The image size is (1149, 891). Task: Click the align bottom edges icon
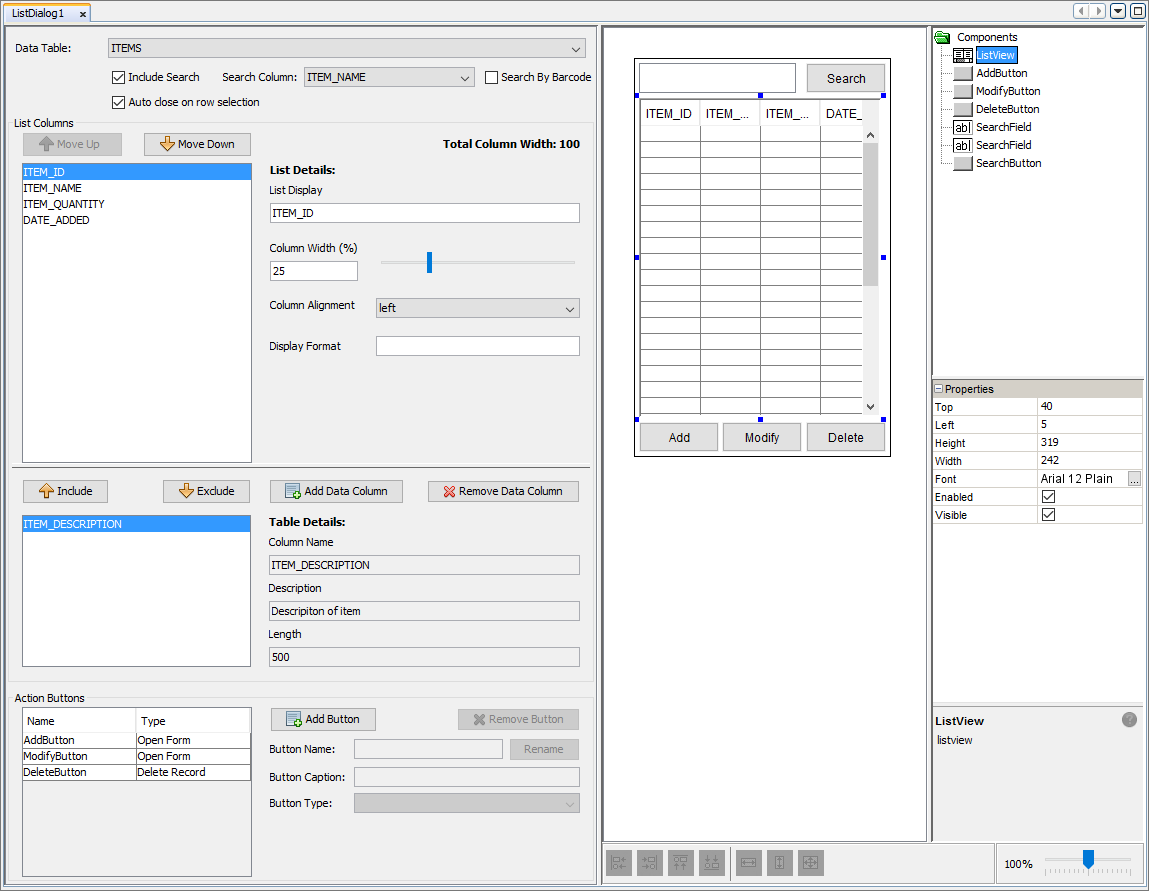[x=712, y=862]
